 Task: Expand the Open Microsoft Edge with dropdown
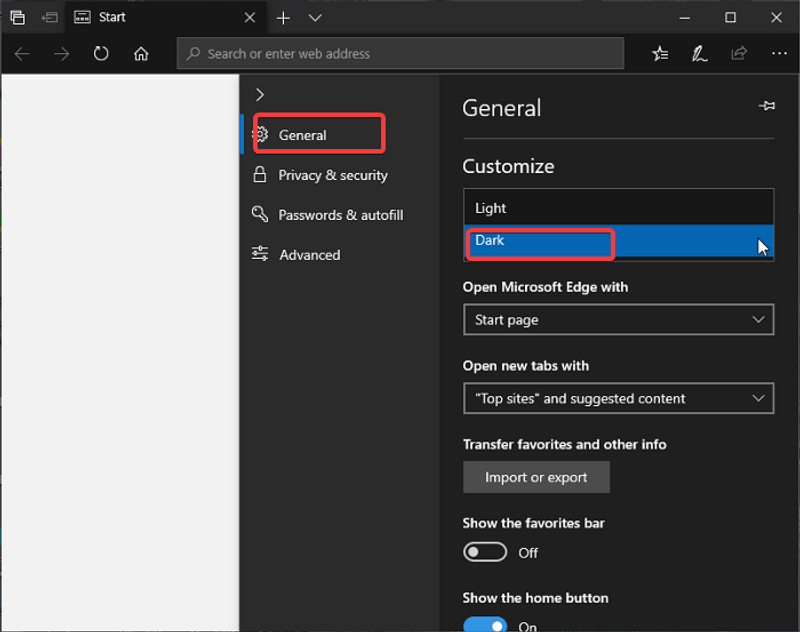pos(618,320)
